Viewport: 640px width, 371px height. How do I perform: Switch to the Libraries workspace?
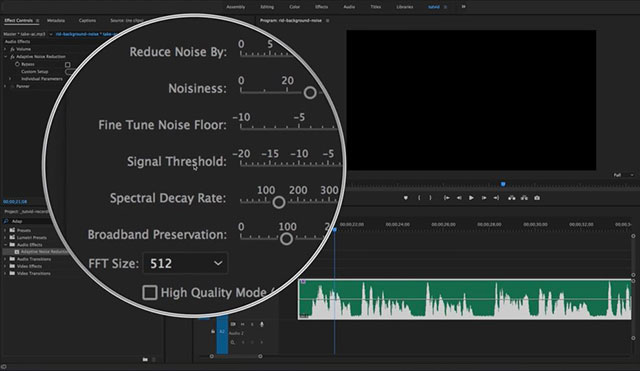pyautogui.click(x=404, y=7)
